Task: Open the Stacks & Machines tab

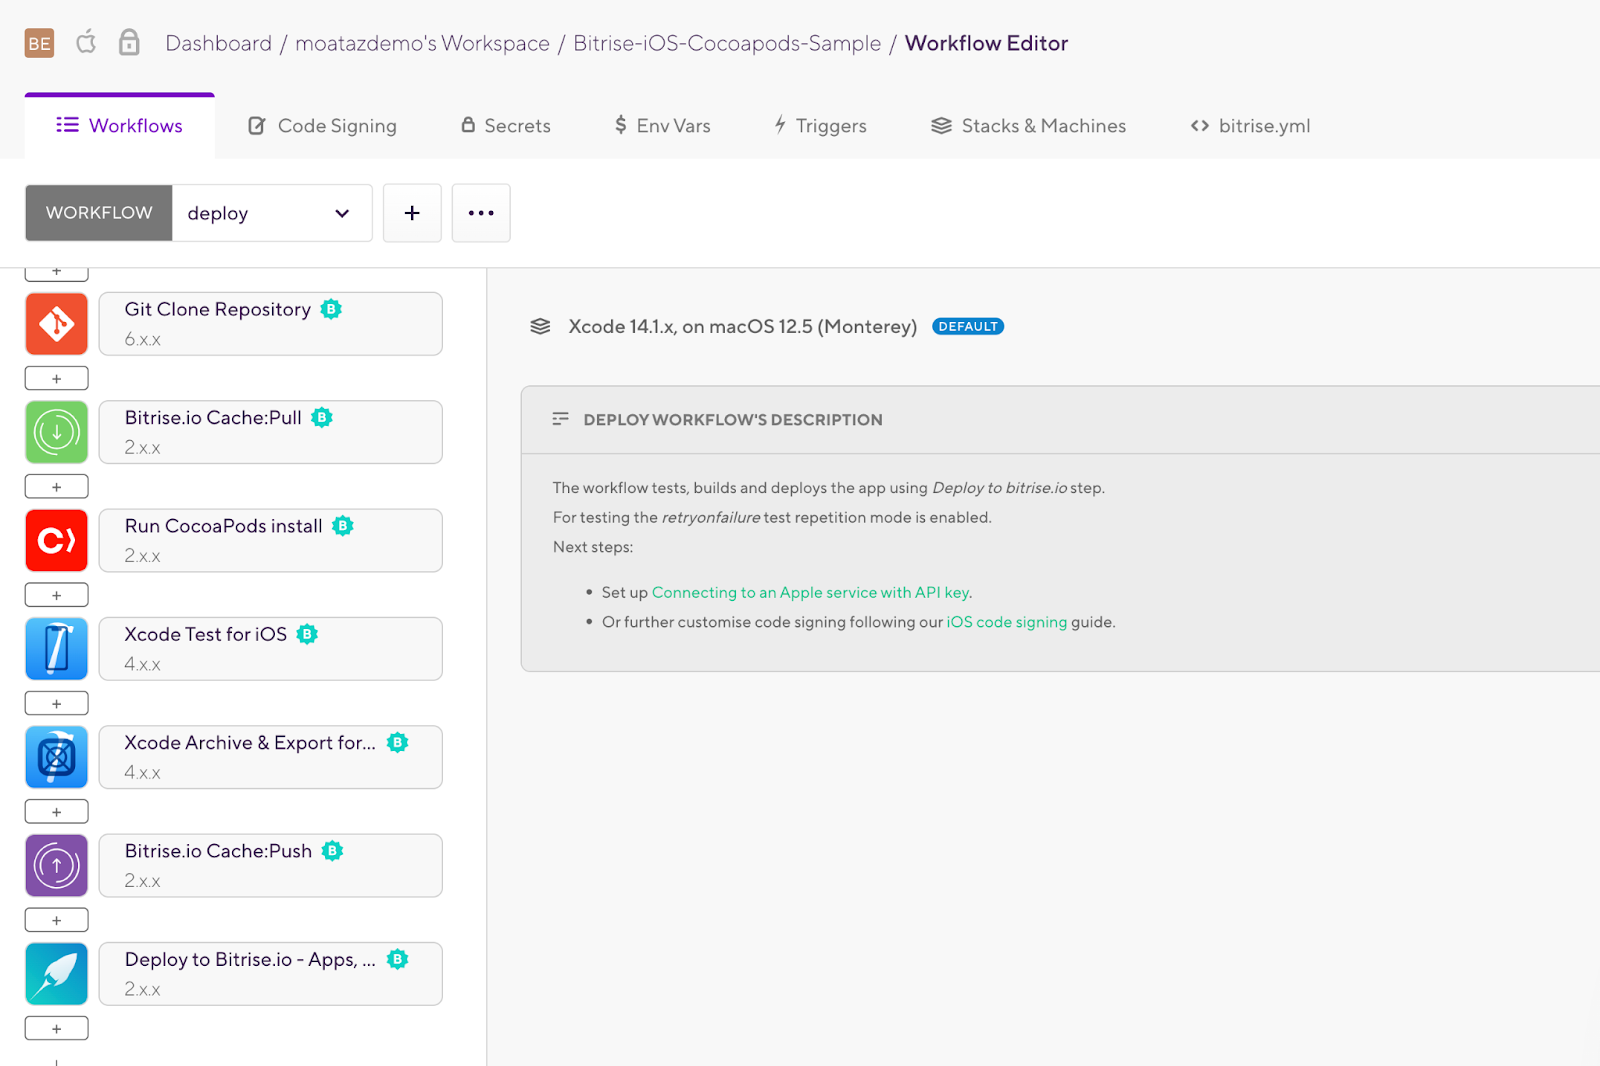Action: coord(1029,126)
